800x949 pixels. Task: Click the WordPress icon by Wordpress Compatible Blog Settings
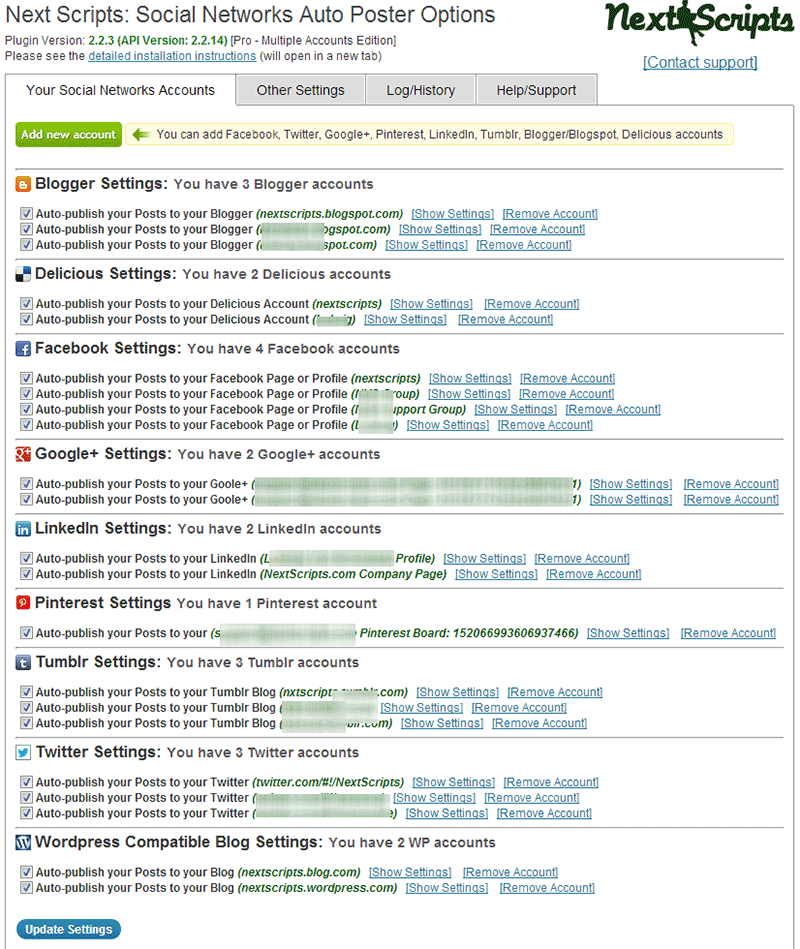tap(23, 842)
